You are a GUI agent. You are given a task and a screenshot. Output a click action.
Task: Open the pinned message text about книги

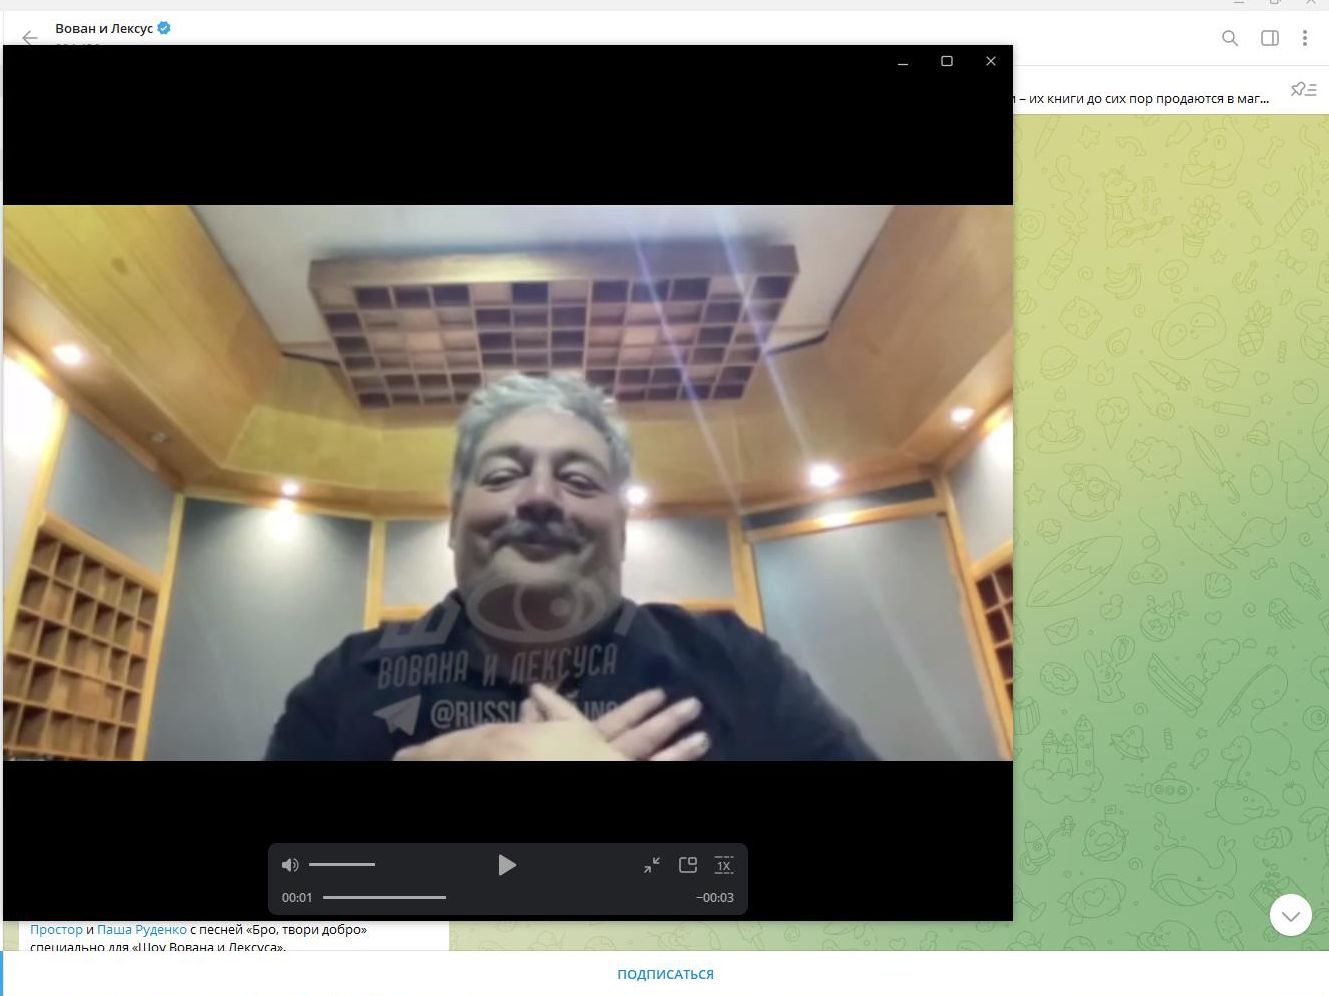[1140, 99]
